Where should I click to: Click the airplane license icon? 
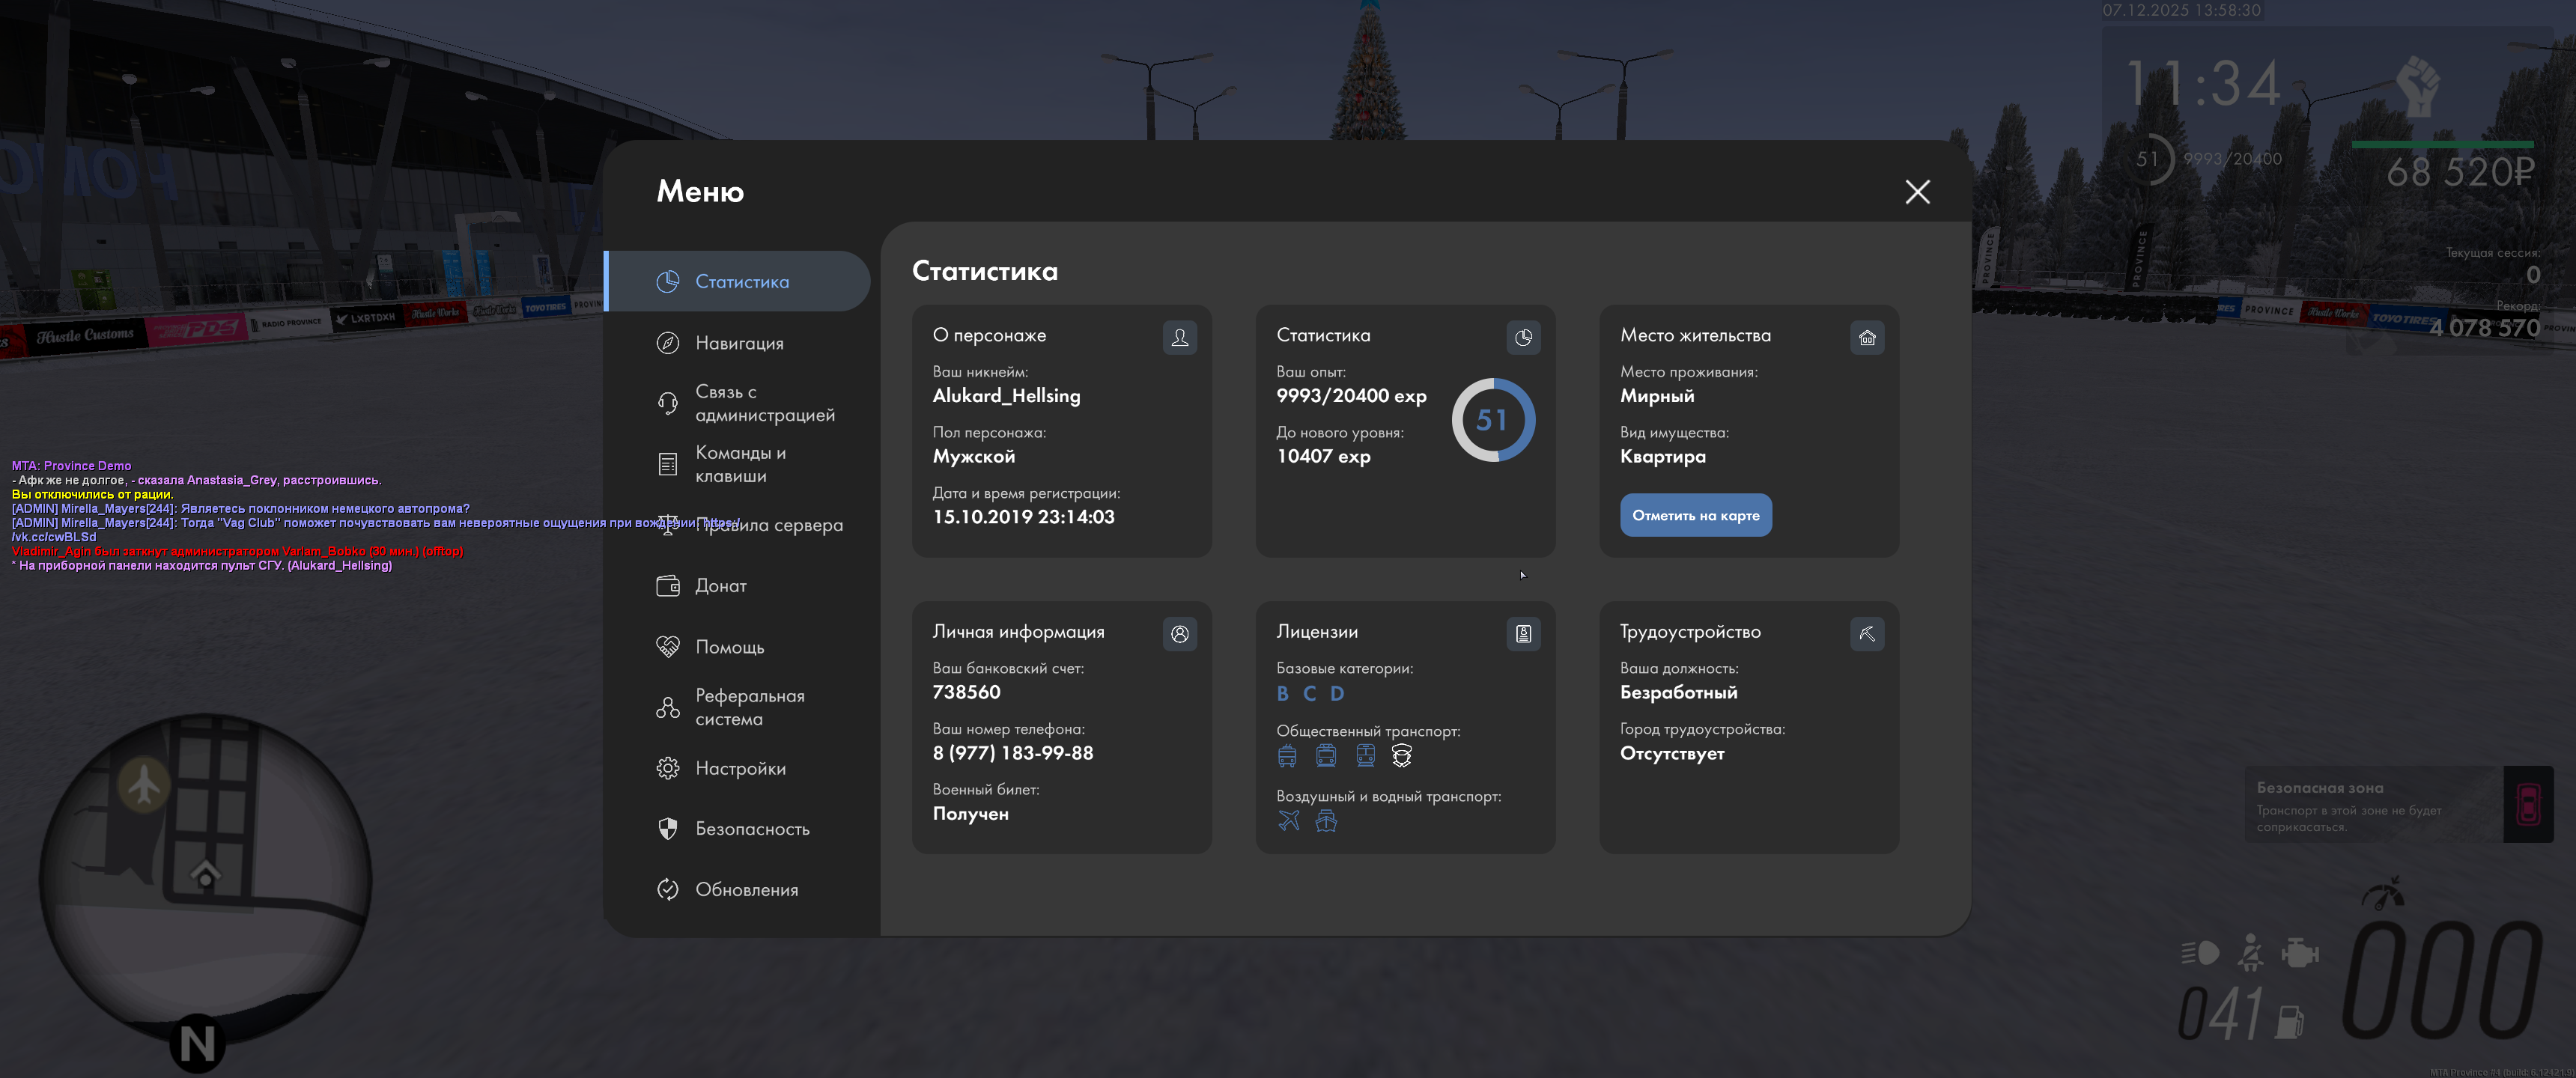pyautogui.click(x=1288, y=821)
